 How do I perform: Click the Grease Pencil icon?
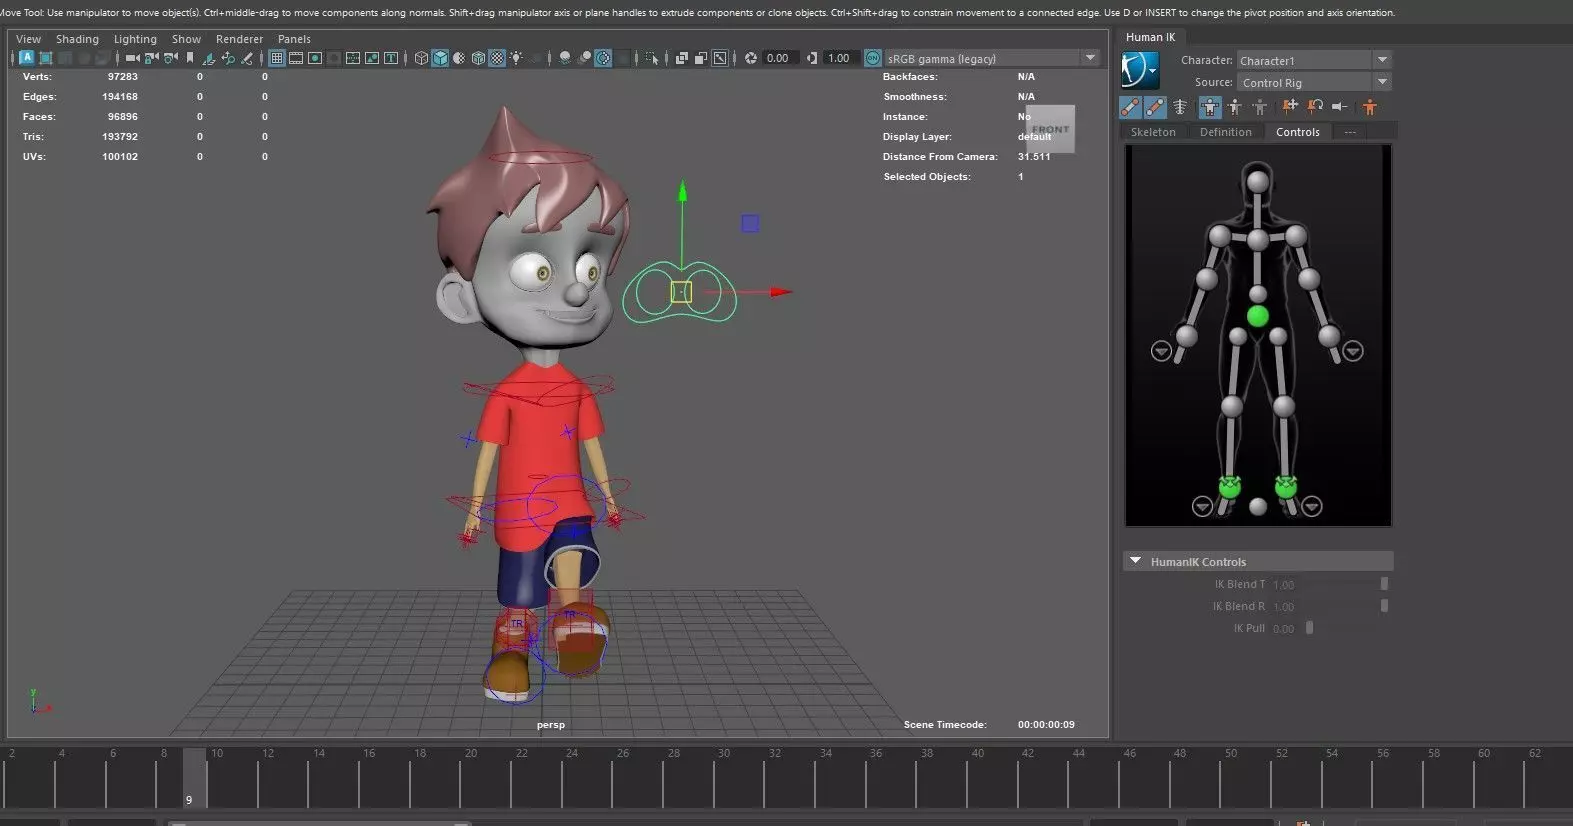[246, 58]
